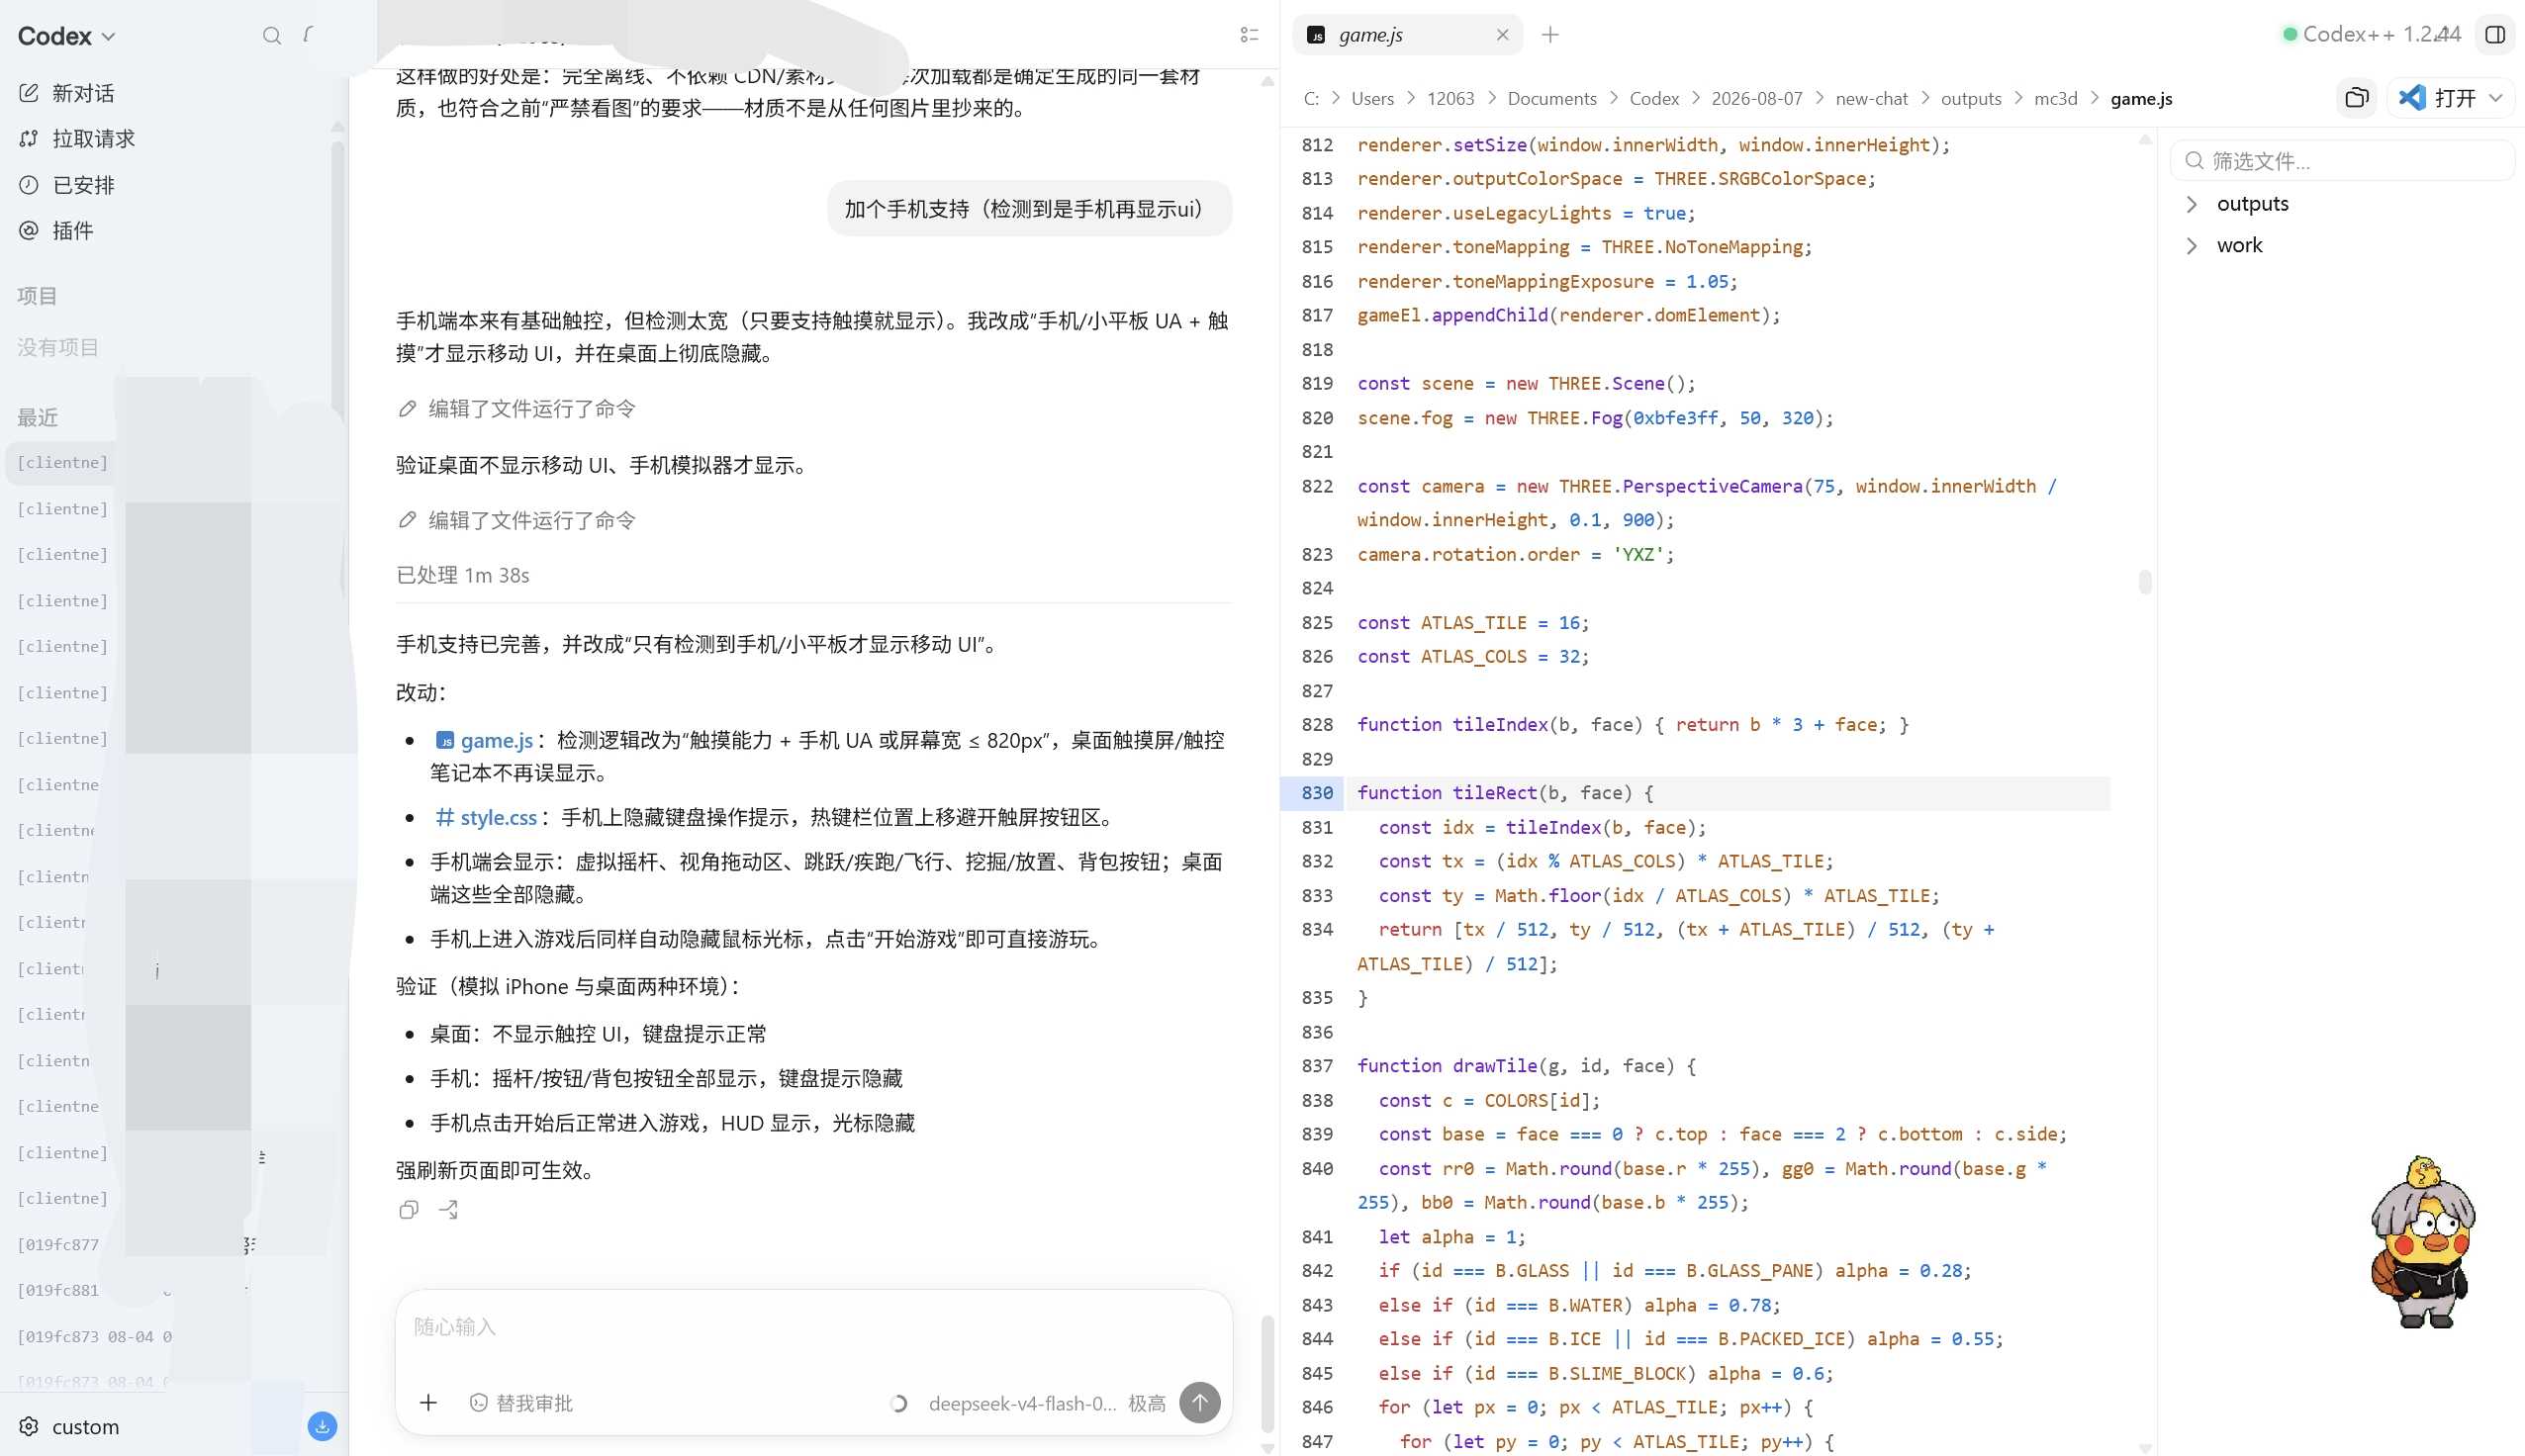Switch to the game.js editor tab
Viewport: 2525px width, 1456px height.
tap(1408, 35)
